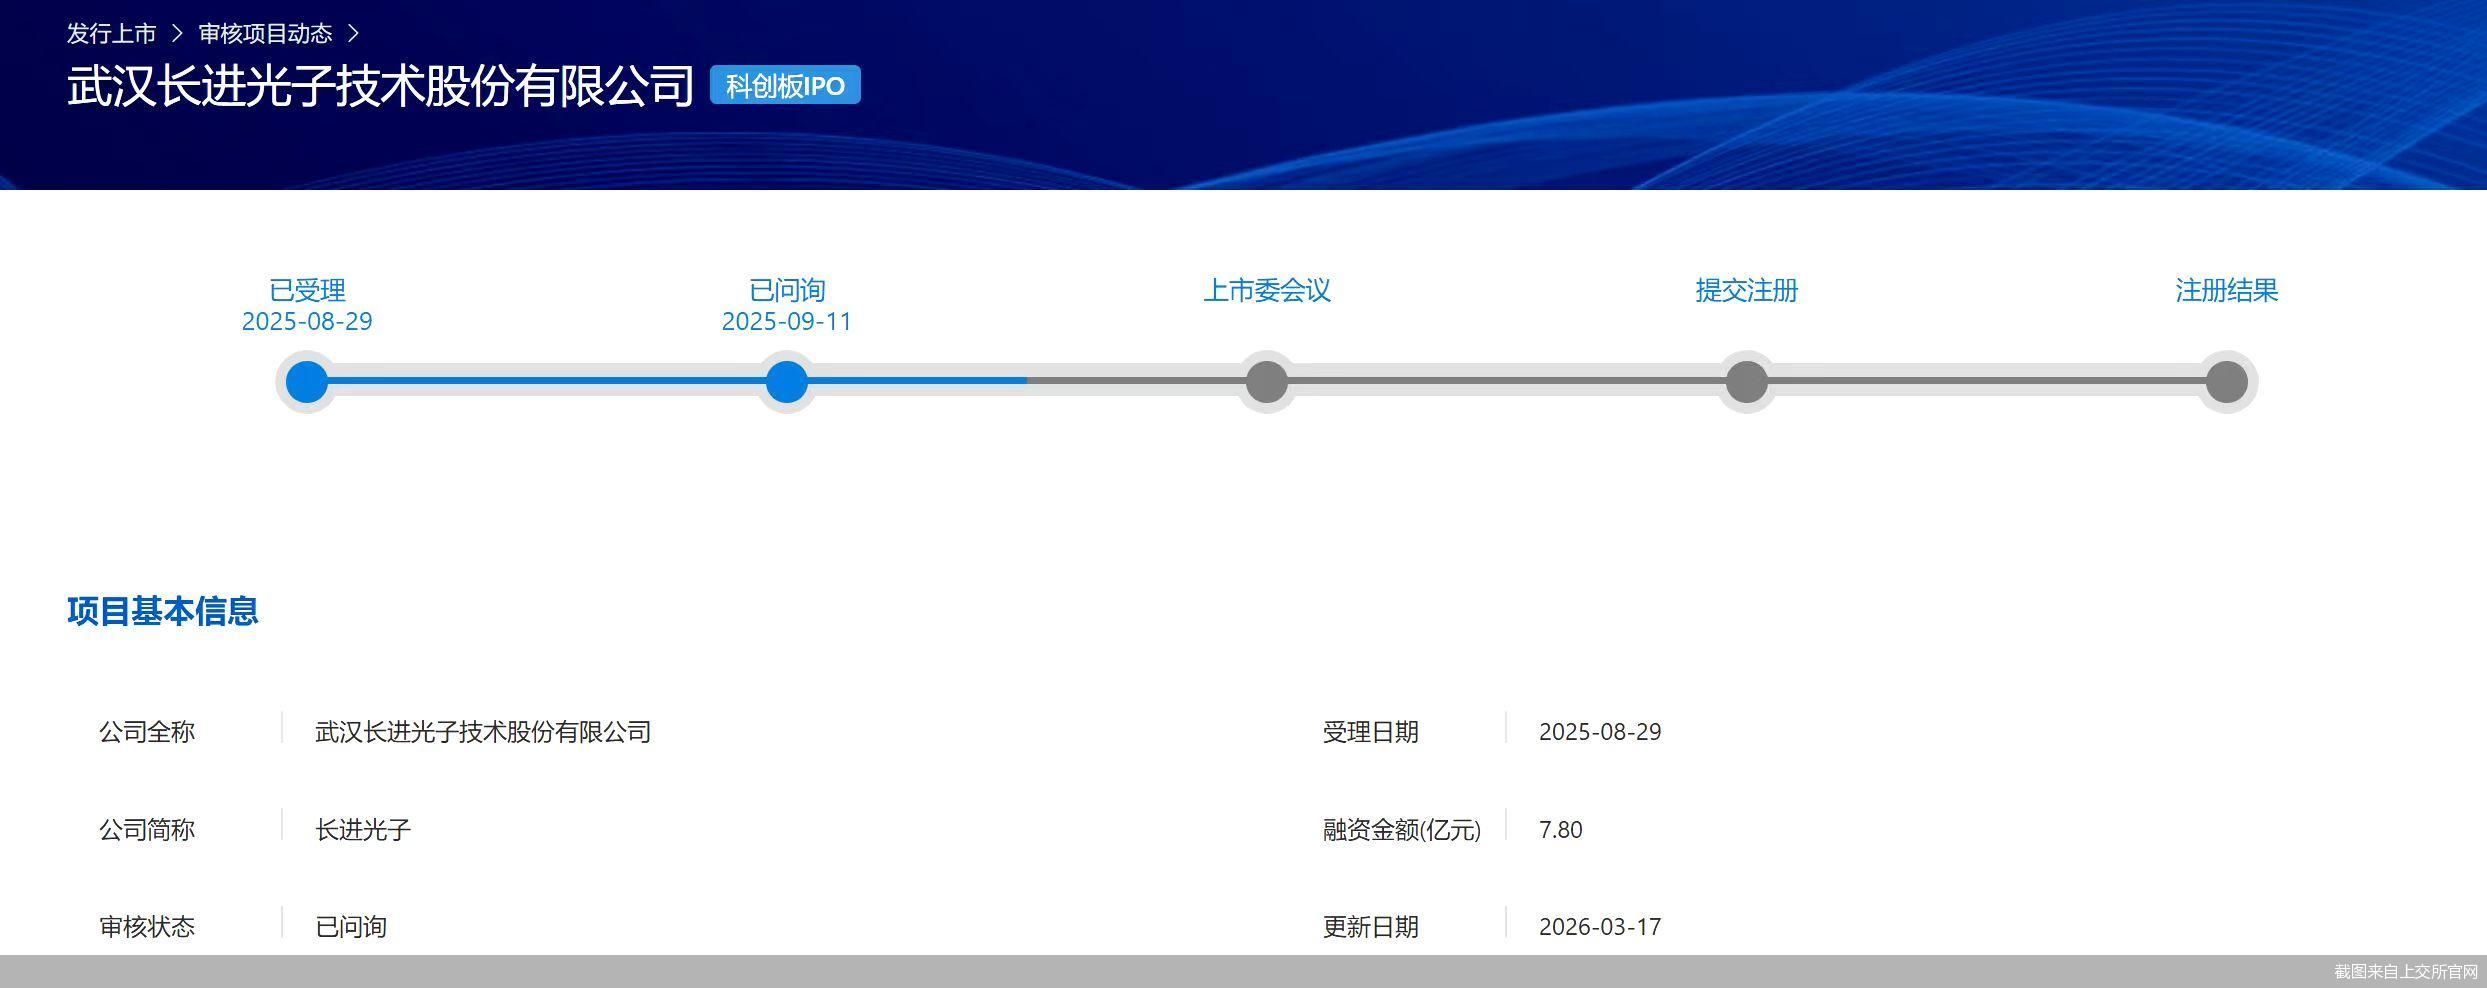Open the 审核项目动态 breadcrumb link

(x=267, y=31)
